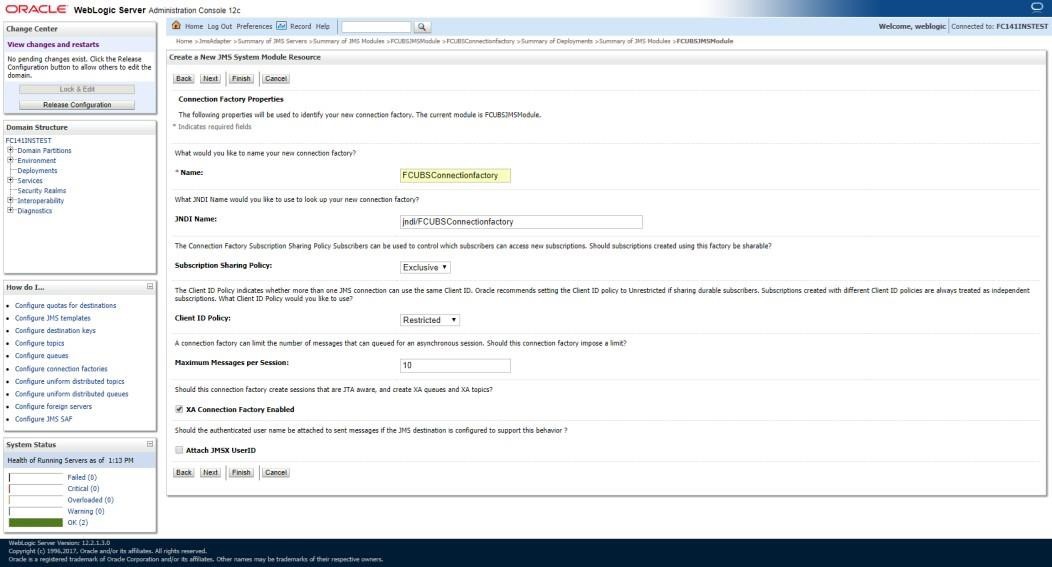Click Configure JMS SAF link
The width and height of the screenshot is (1052, 567).
[x=44, y=419]
